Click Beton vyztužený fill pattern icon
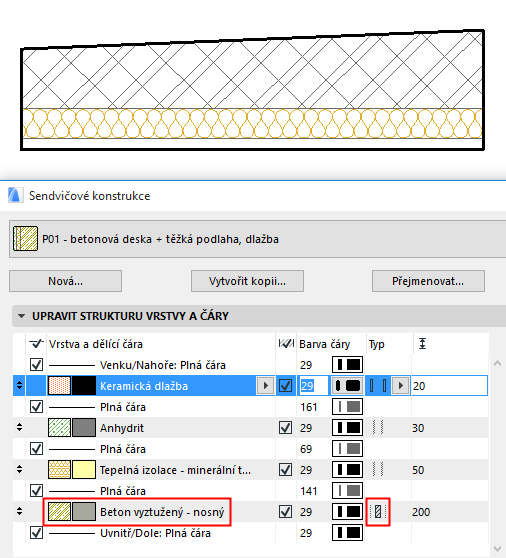 click(x=59, y=512)
